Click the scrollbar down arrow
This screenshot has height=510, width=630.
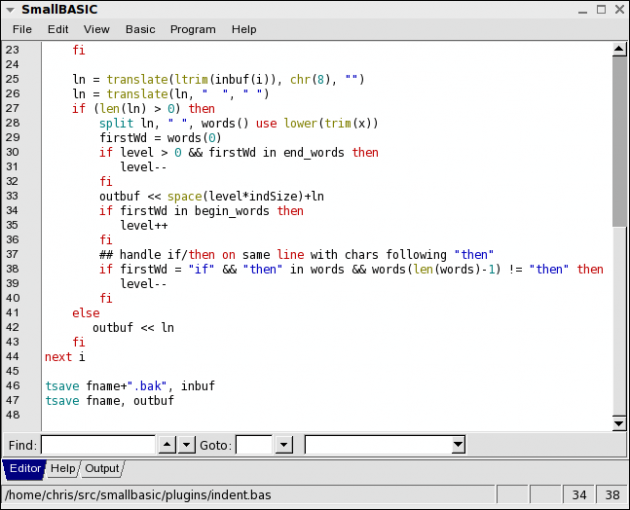[619, 423]
